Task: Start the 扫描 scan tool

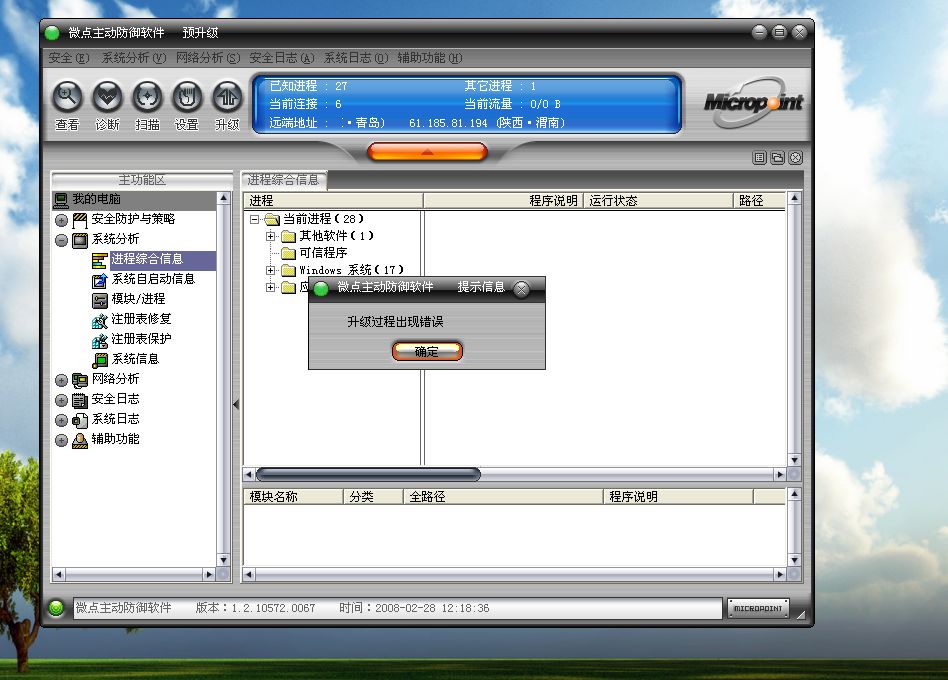Action: [148, 97]
